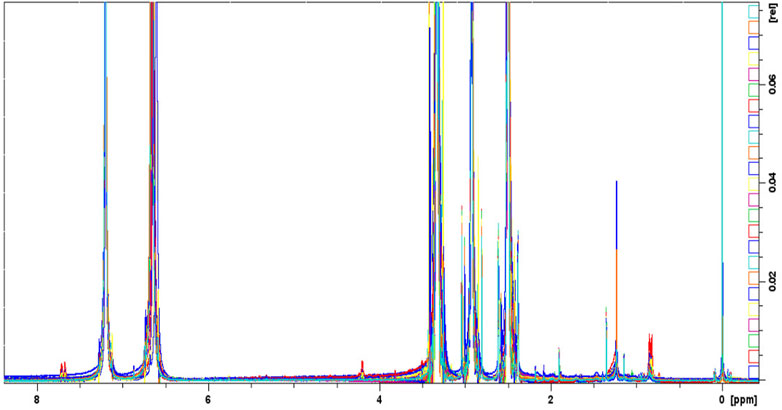Viewport: 782px width, 410px height.
Task: Click the 0.04 intensity axis value
Action: 773,184
